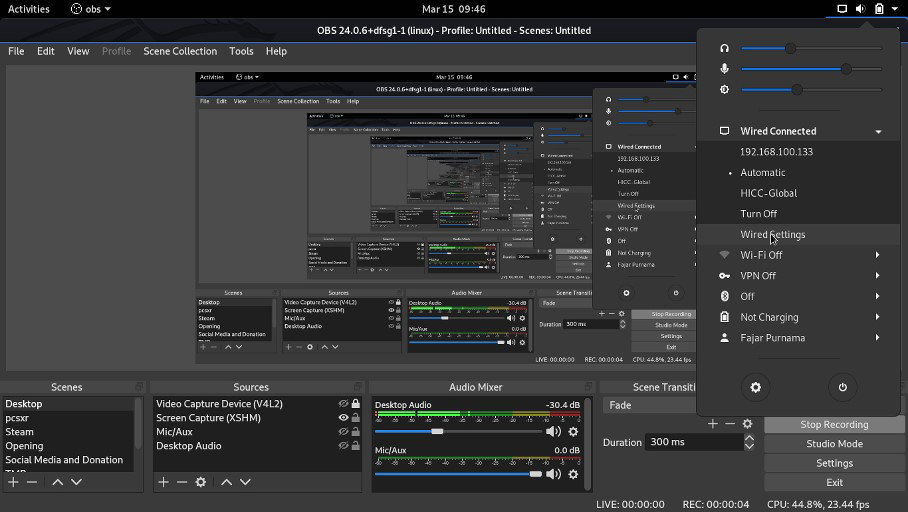Click the top bar network icon
Image resolution: width=908 pixels, height=512 pixels.
click(x=842, y=9)
